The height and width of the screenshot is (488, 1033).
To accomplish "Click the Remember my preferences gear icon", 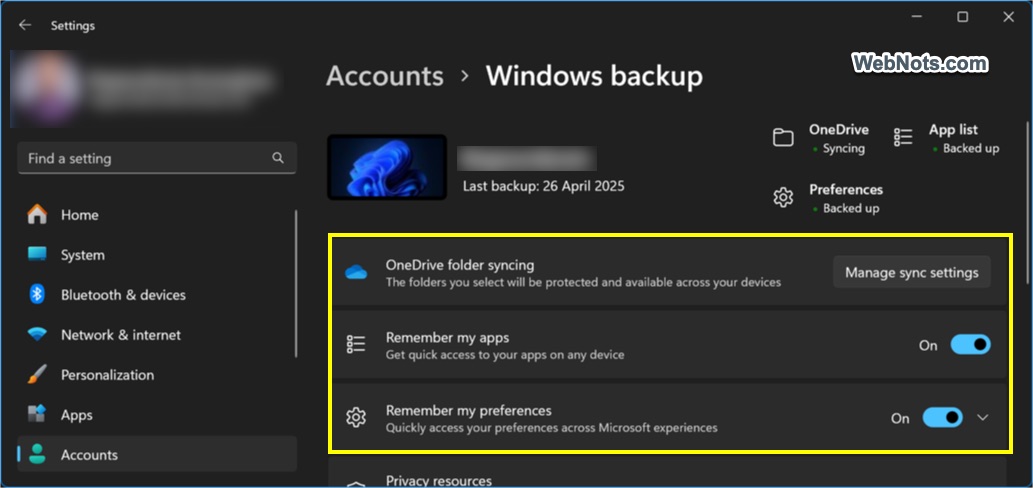I will (x=356, y=418).
